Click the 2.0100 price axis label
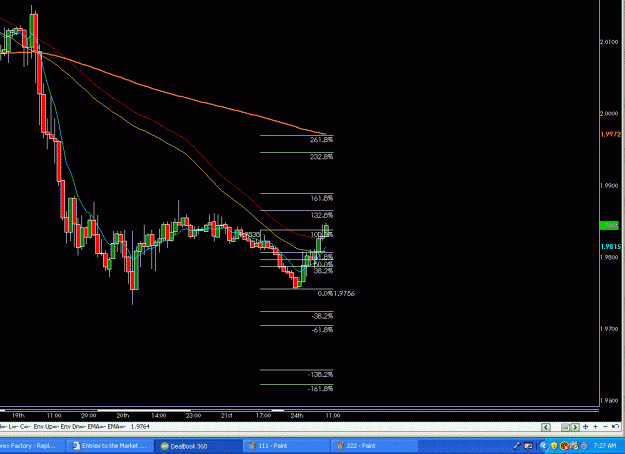Screen dimensions: 625x454 609,42
